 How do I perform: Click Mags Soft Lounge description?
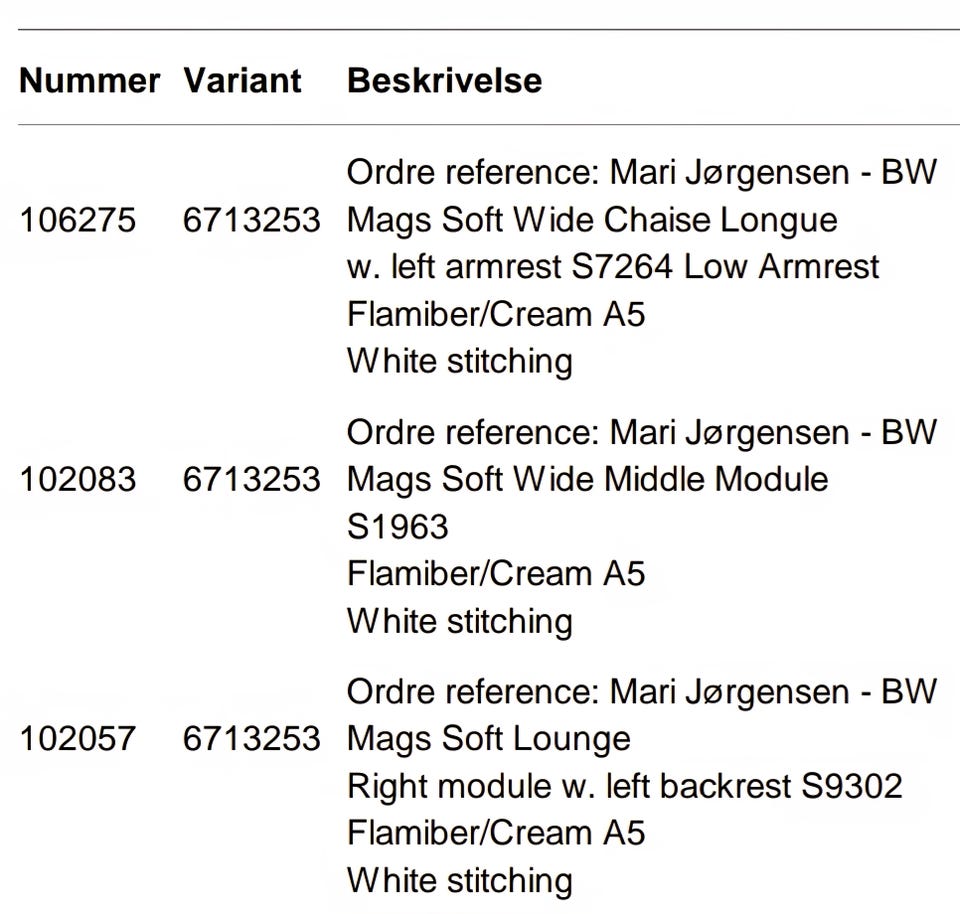coord(489,740)
